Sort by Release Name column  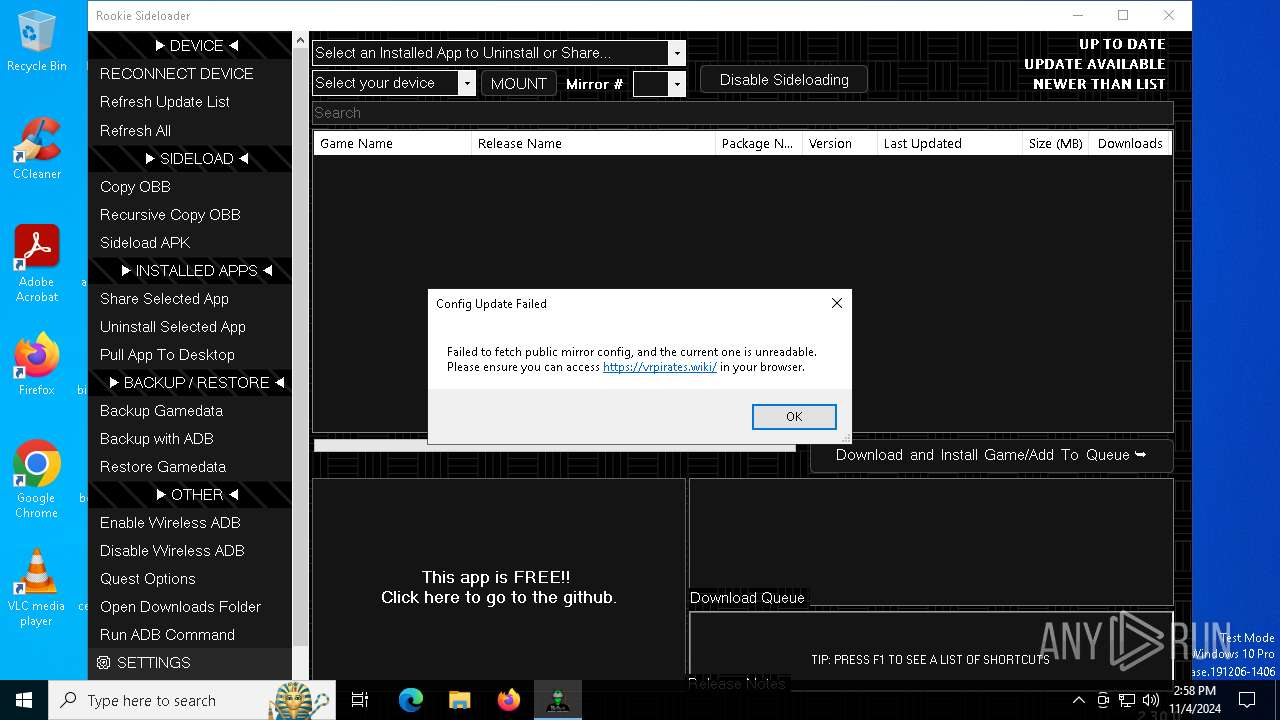593,143
